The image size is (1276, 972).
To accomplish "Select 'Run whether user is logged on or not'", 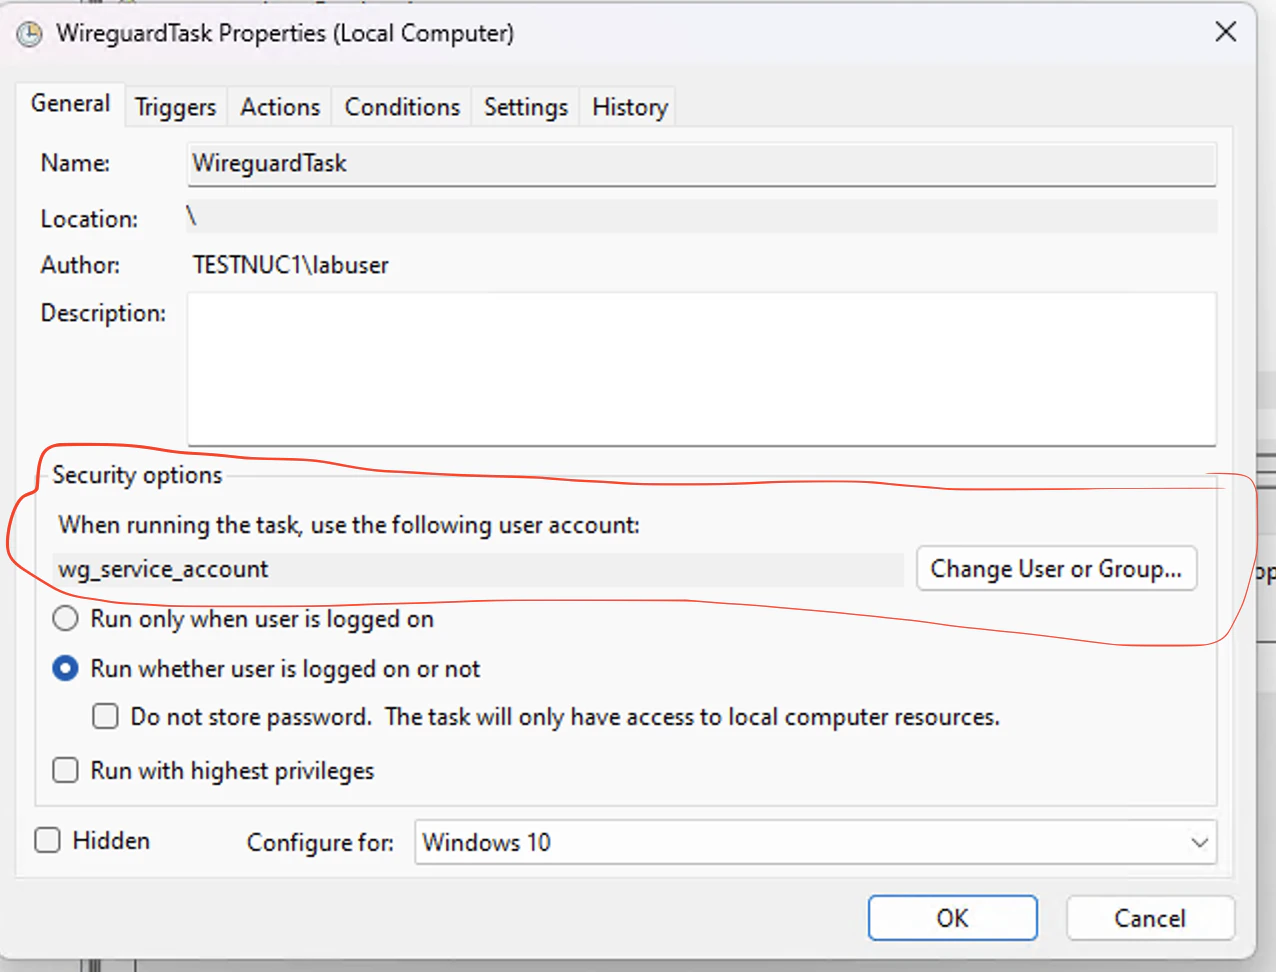I will tap(65, 668).
